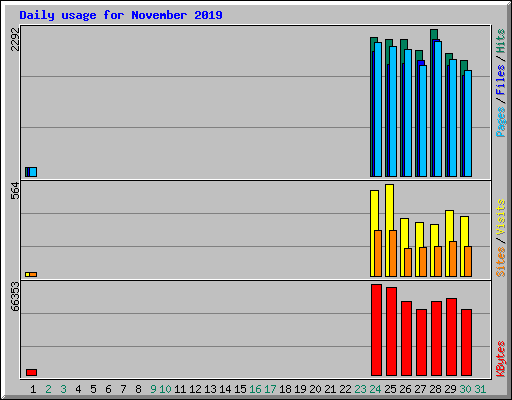Image resolution: width=512 pixels, height=400 pixels.
Task: Click day label 27
Action: [420, 389]
